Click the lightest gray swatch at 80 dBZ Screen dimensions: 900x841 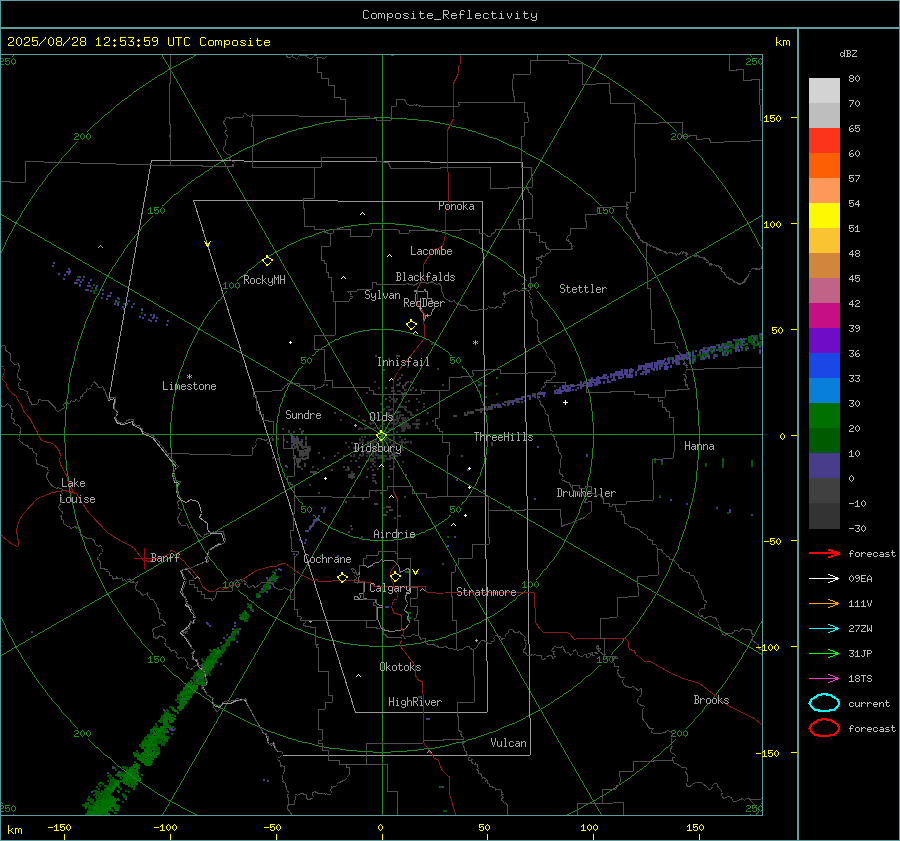(824, 91)
